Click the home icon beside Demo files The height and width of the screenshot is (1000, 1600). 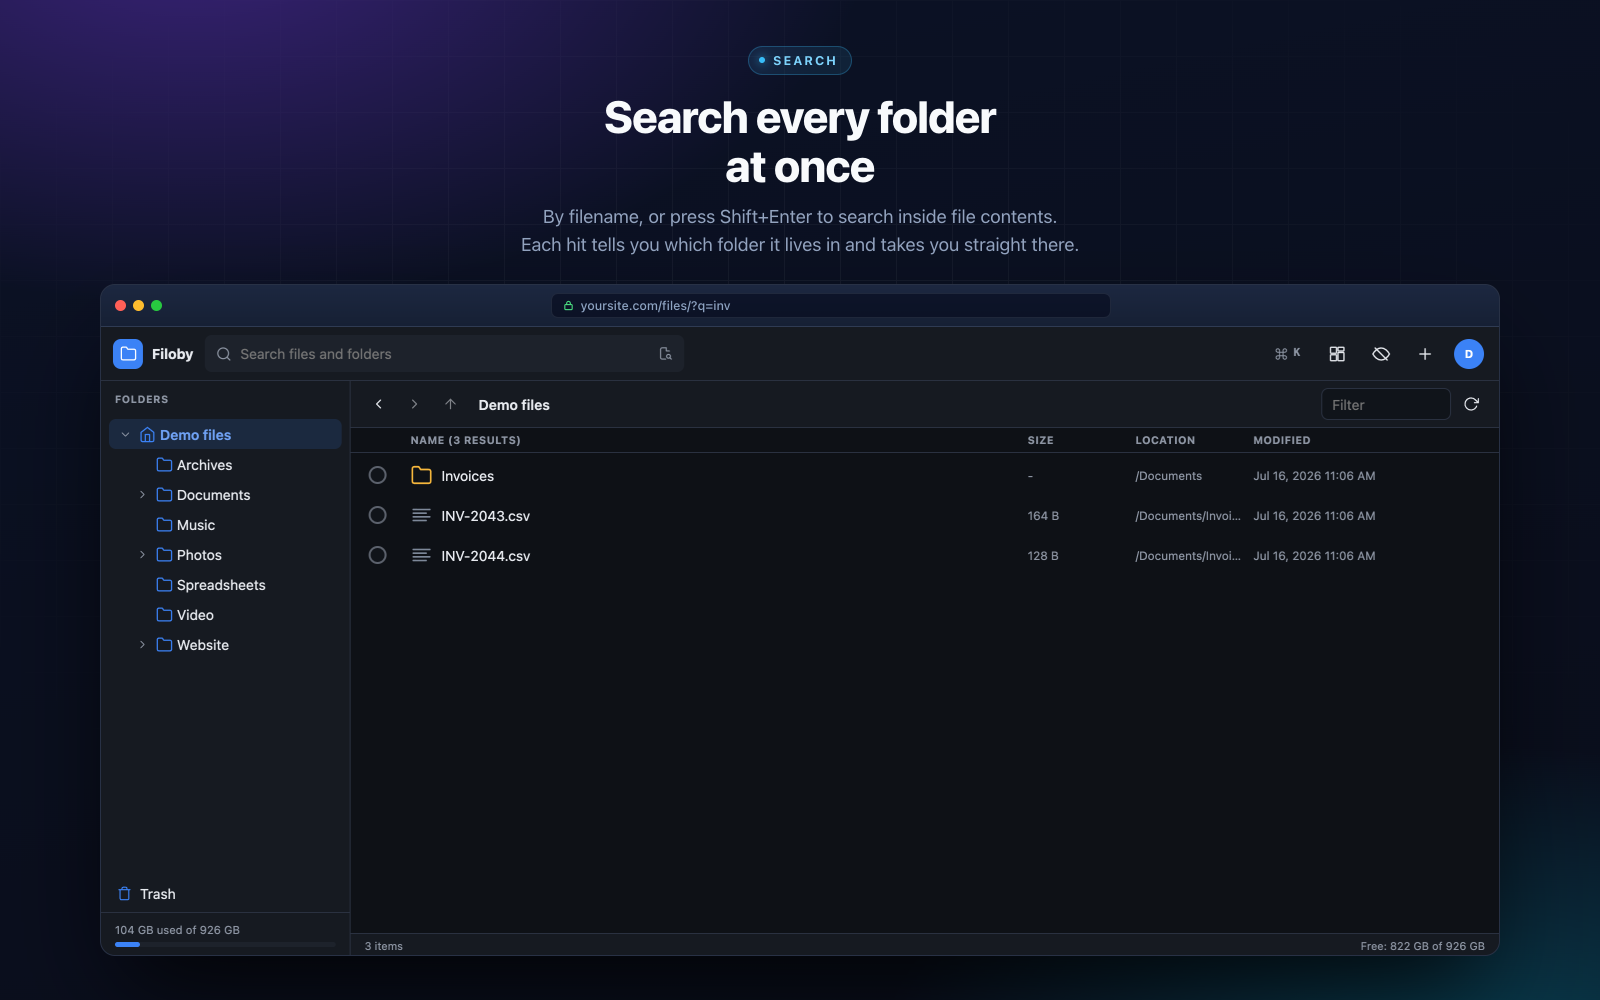coord(147,435)
